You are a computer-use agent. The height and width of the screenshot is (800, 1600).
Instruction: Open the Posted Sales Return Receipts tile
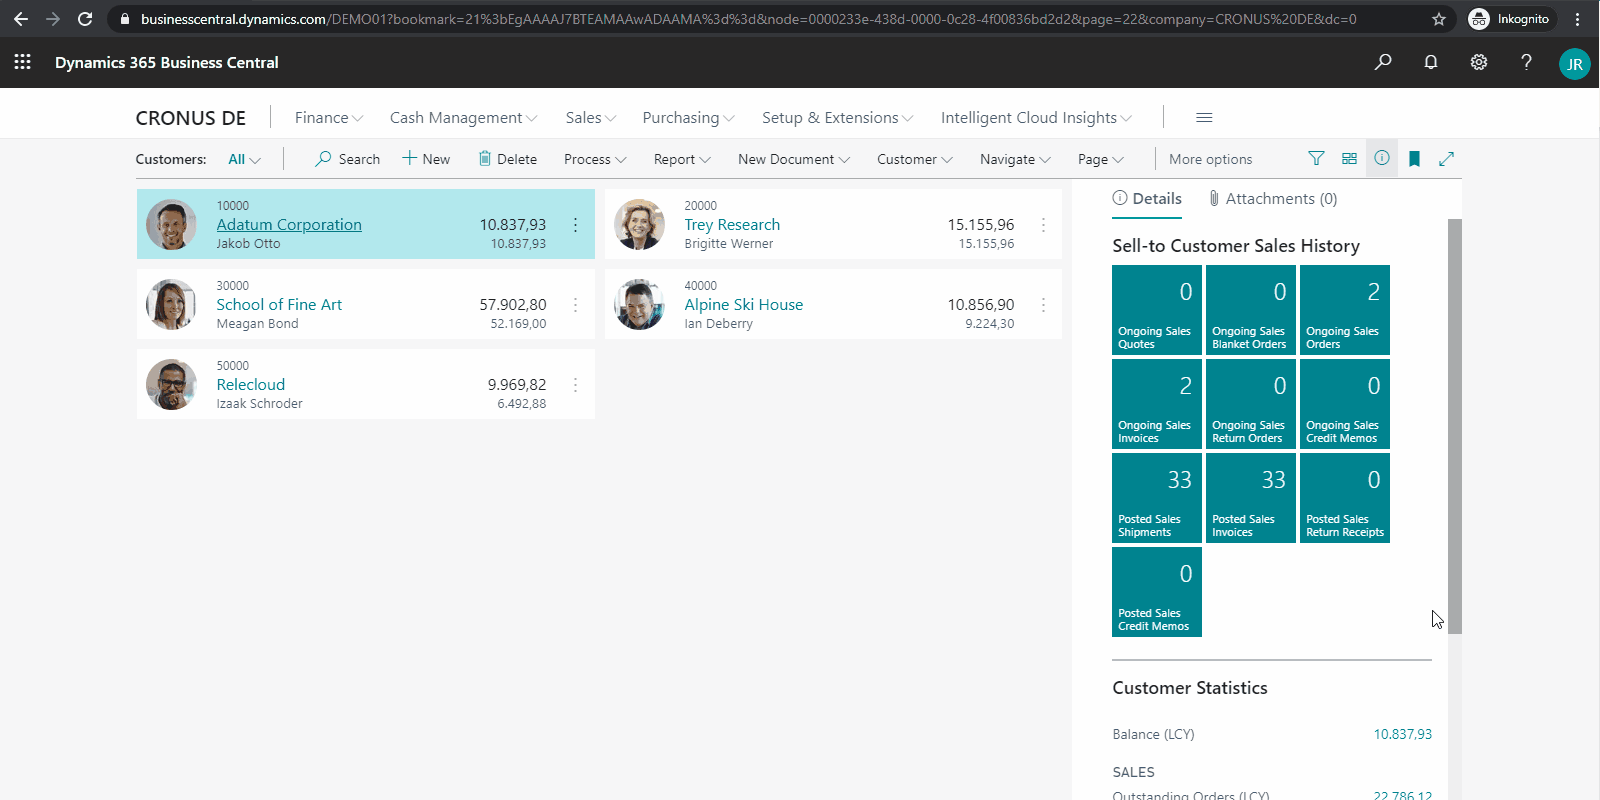pyautogui.click(x=1345, y=498)
